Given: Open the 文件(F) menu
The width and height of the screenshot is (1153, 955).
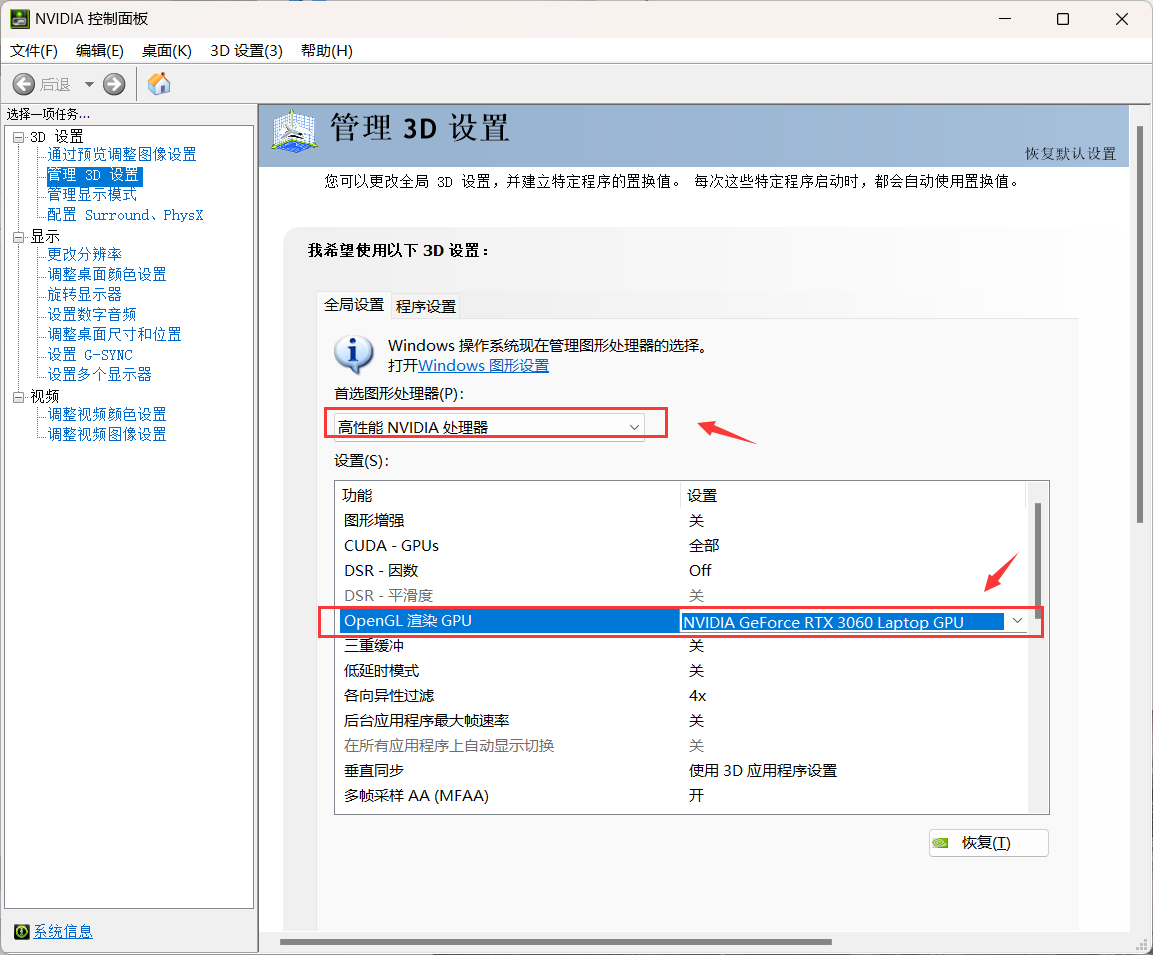Looking at the screenshot, I should coord(34,51).
